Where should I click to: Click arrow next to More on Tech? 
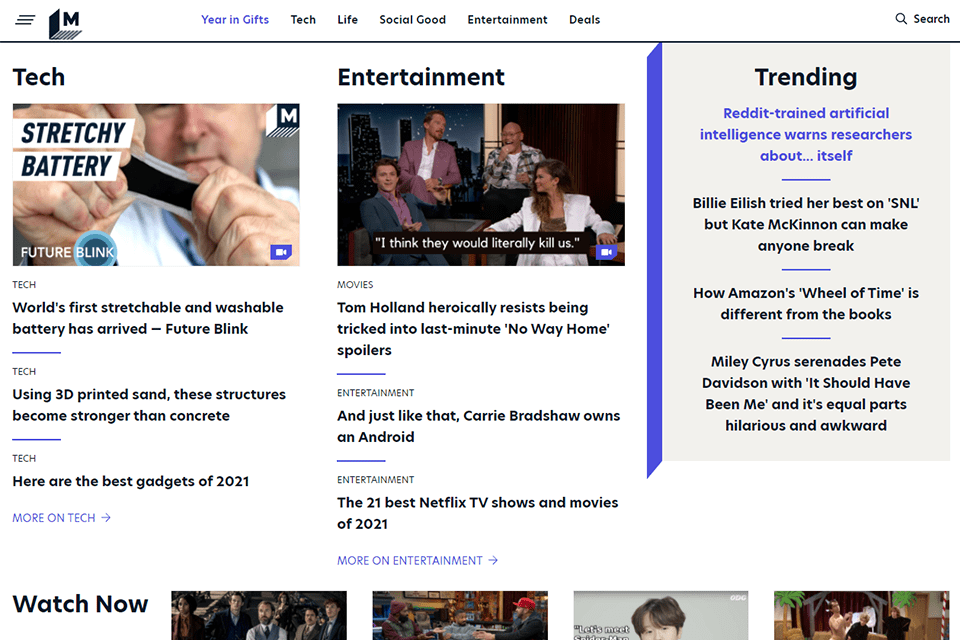click(106, 518)
